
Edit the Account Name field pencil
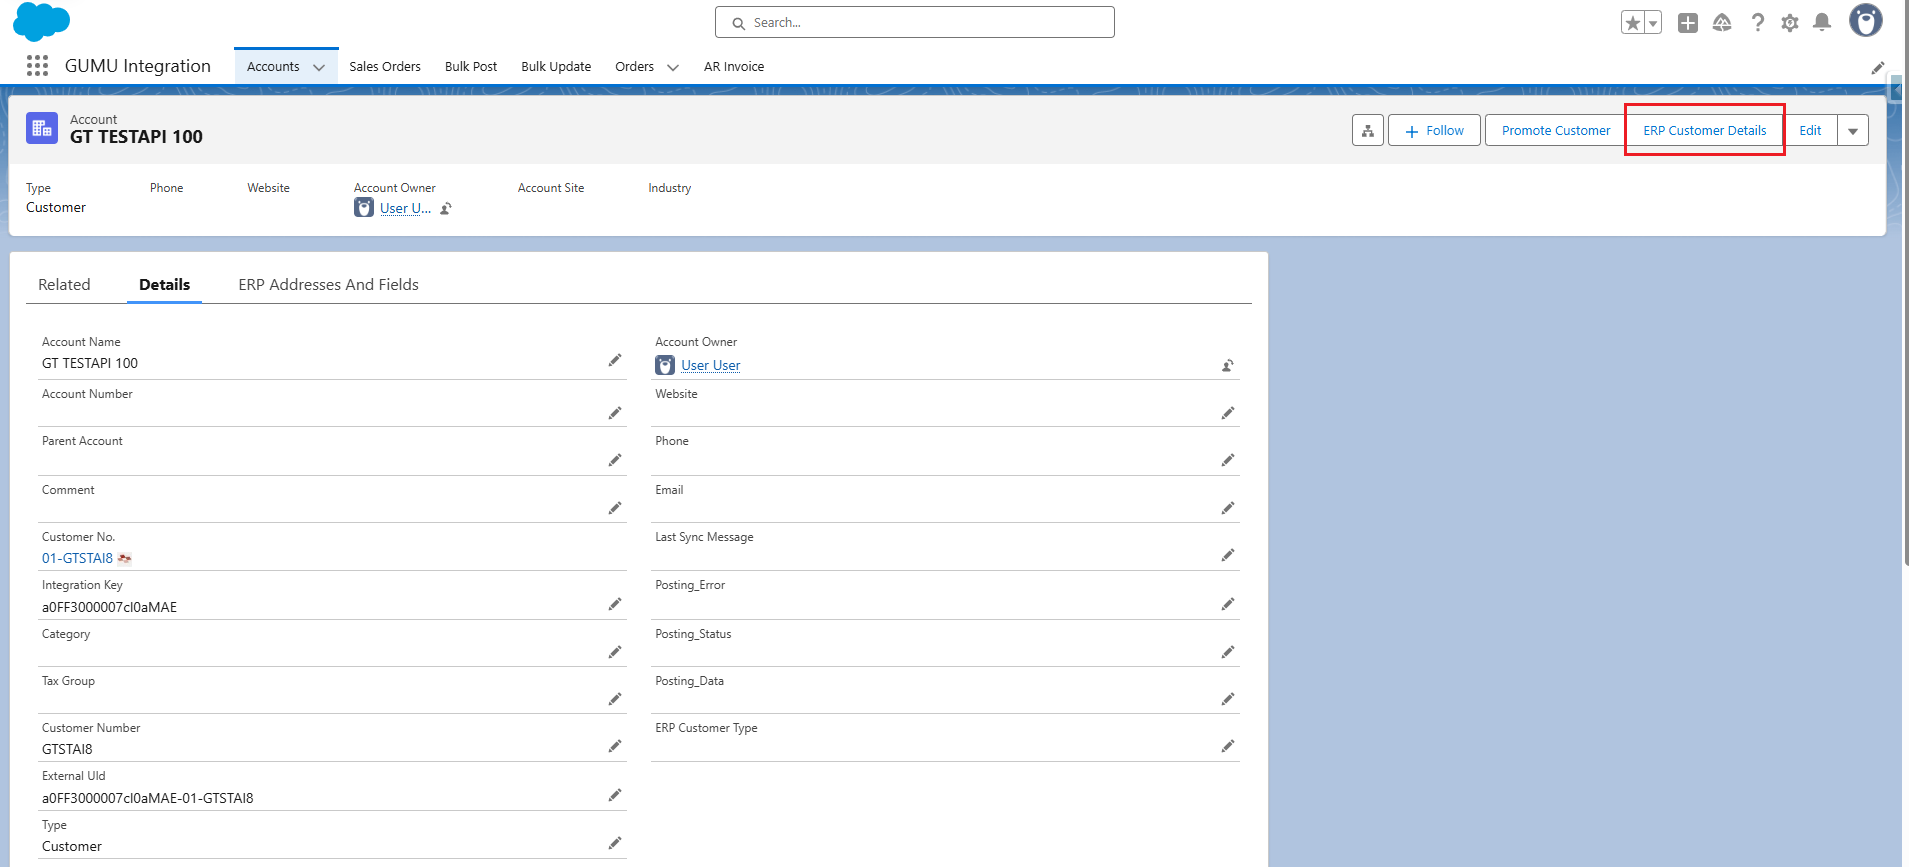click(615, 360)
